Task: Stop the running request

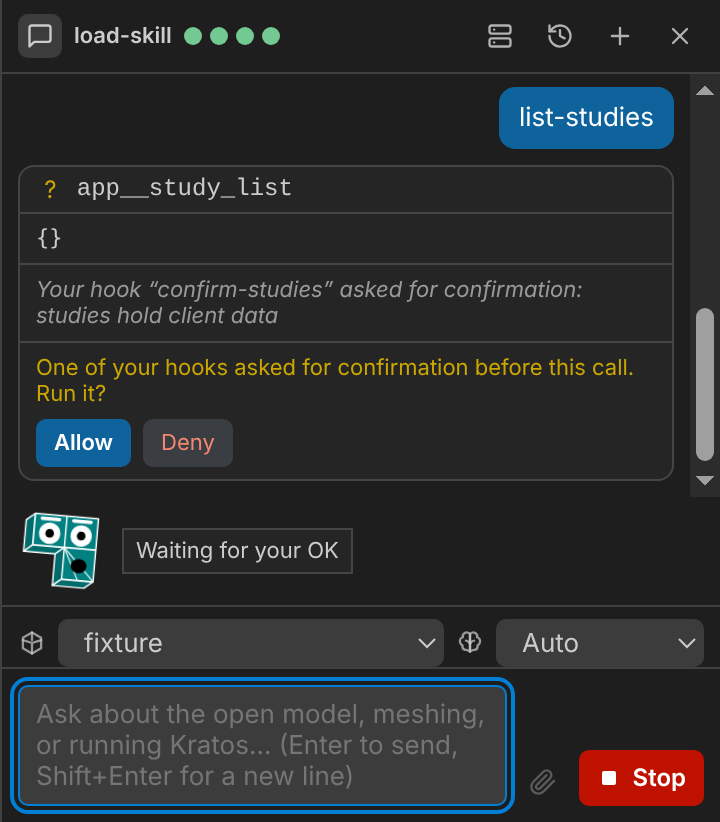Action: [641, 777]
